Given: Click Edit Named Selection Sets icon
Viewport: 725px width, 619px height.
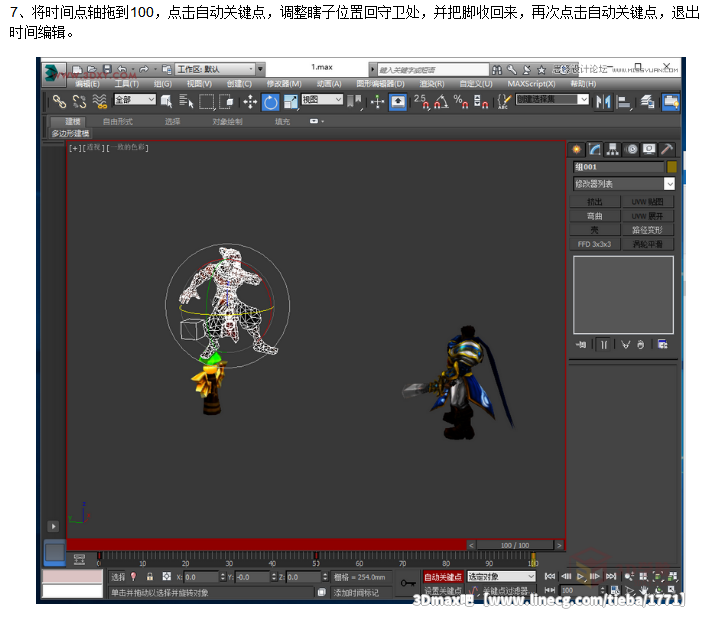Looking at the screenshot, I should coord(504,101).
